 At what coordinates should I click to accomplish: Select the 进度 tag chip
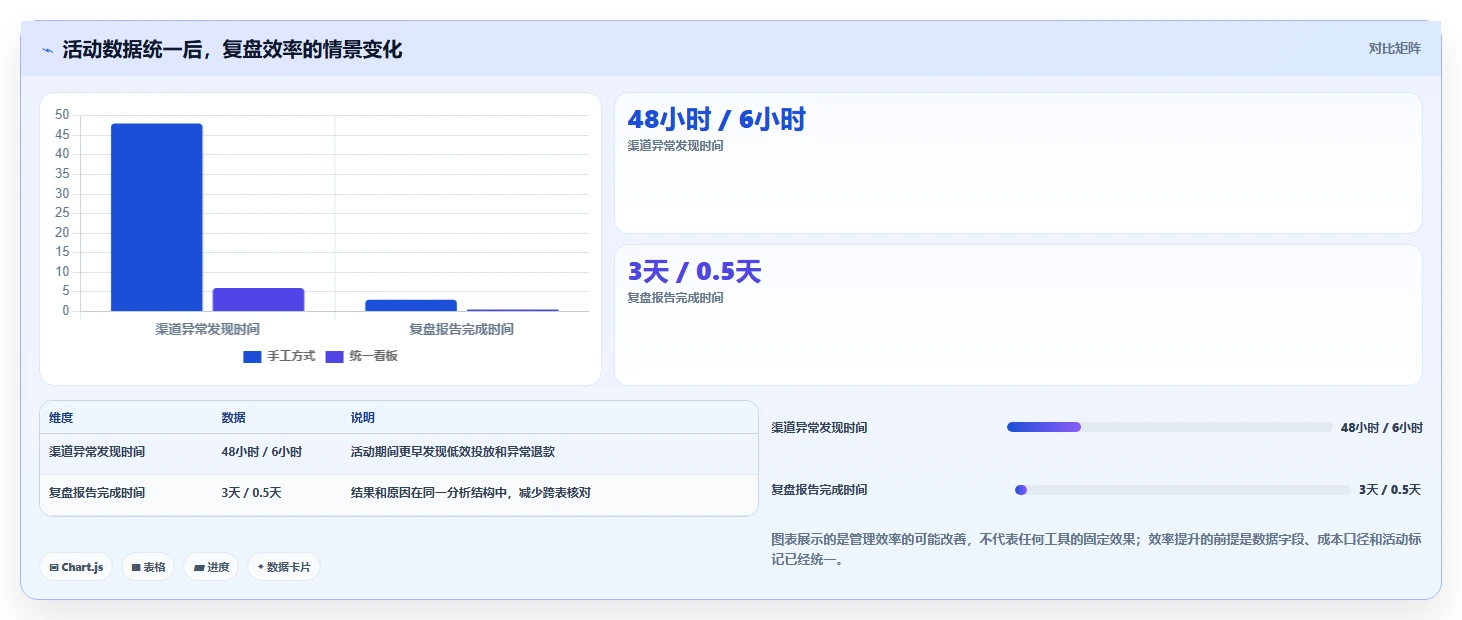(211, 567)
